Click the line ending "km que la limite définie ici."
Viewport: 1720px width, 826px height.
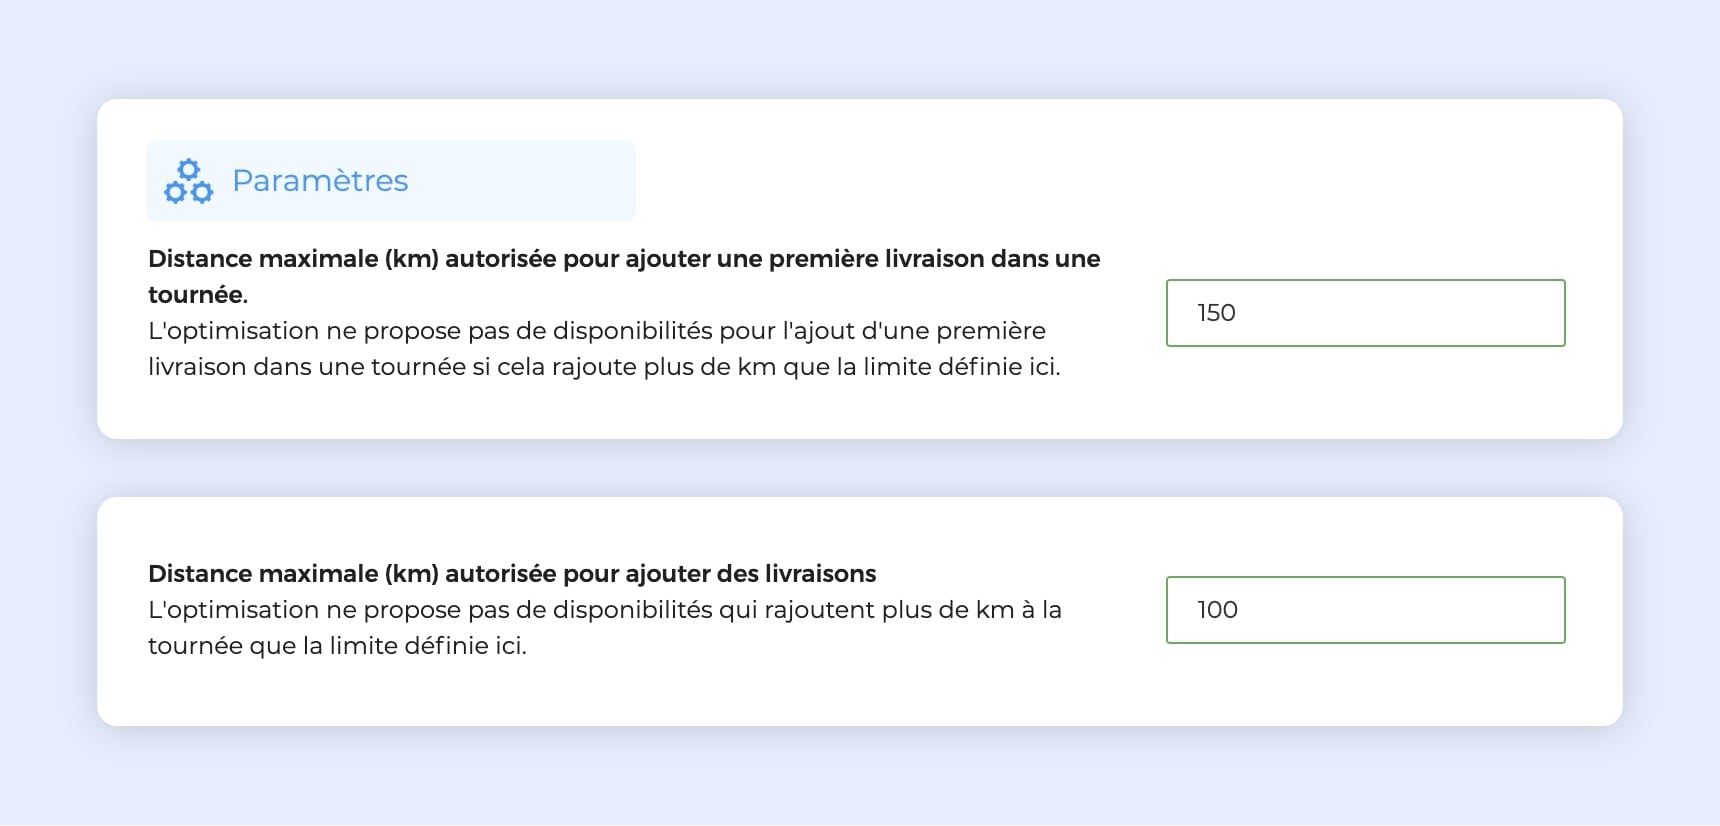click(x=604, y=367)
